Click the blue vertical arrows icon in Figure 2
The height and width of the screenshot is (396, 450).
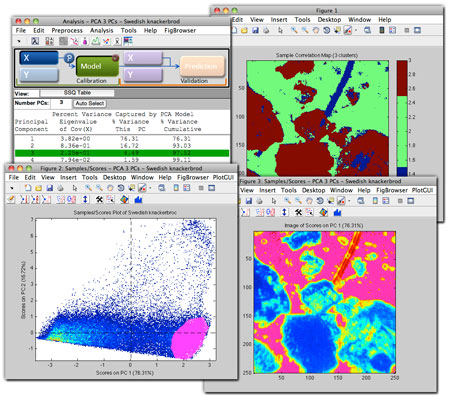[85, 199]
